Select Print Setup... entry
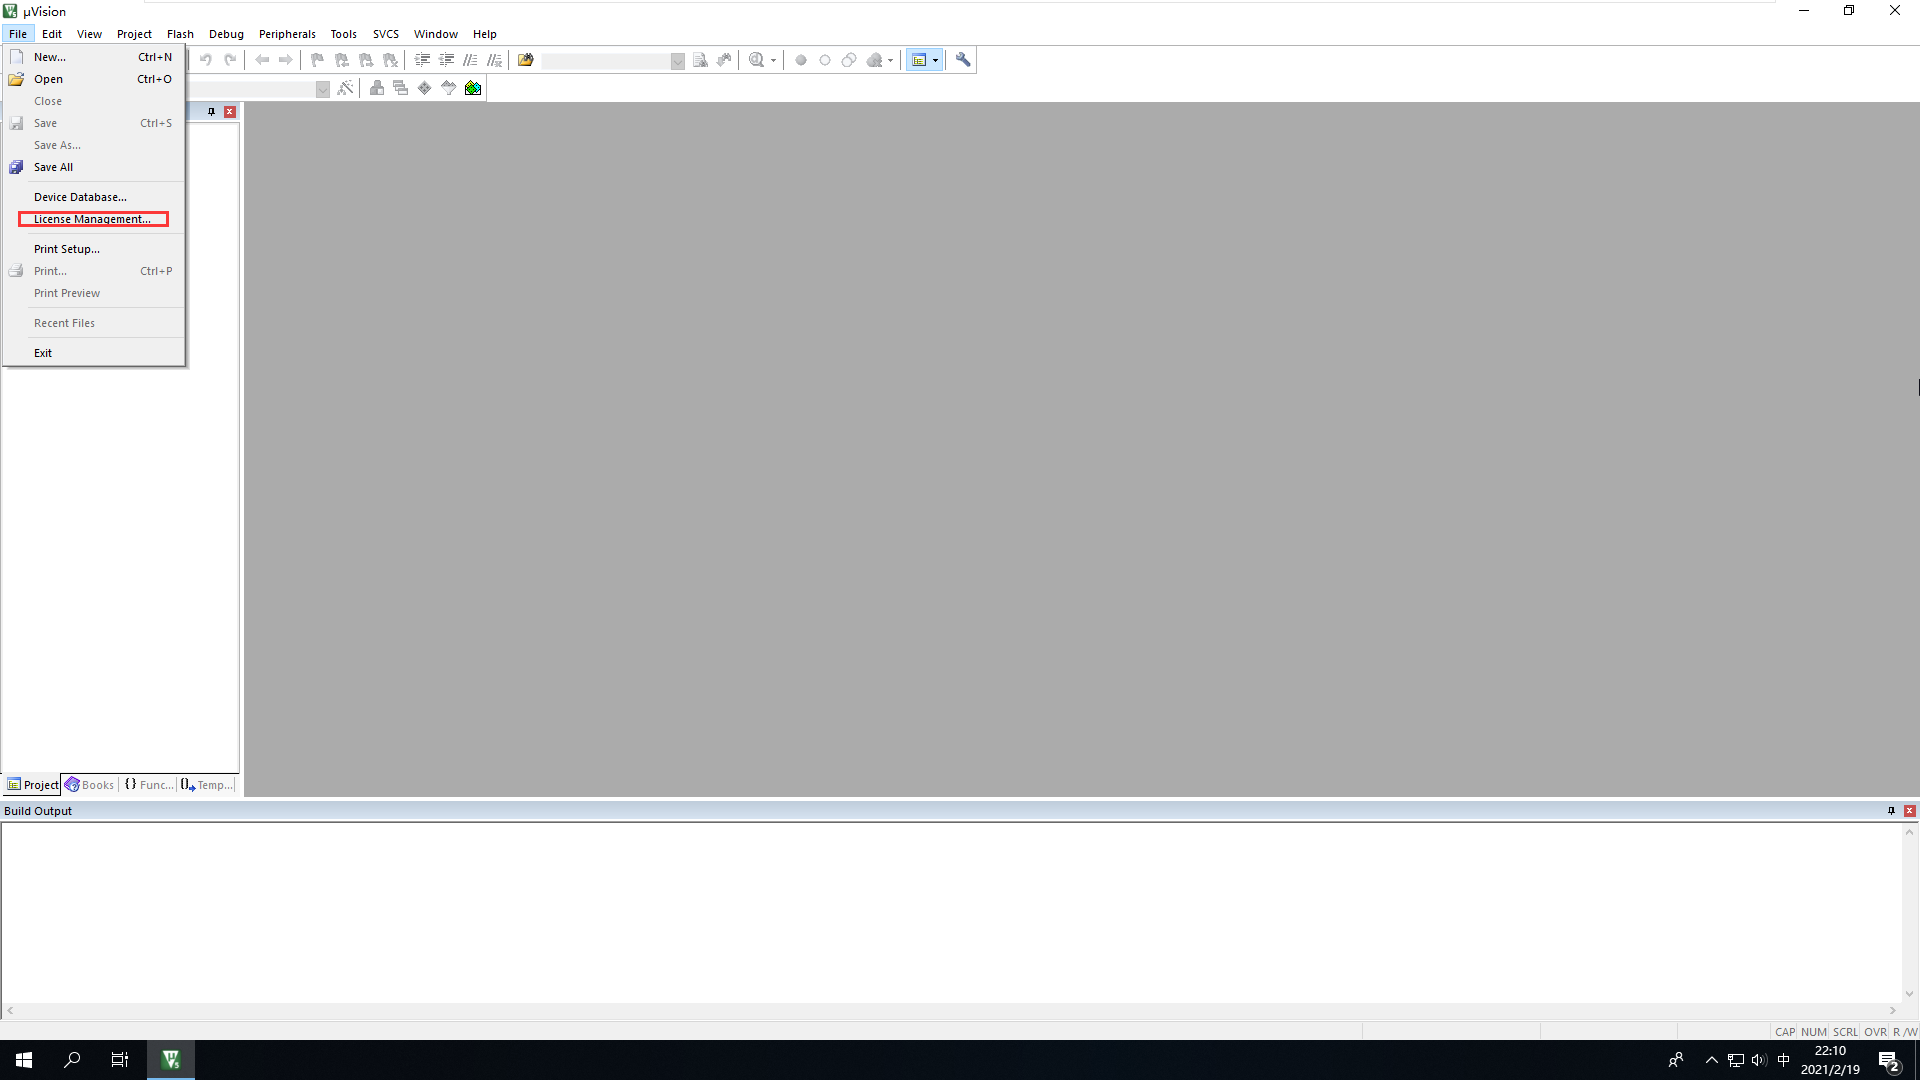This screenshot has height=1080, width=1920. click(x=94, y=249)
